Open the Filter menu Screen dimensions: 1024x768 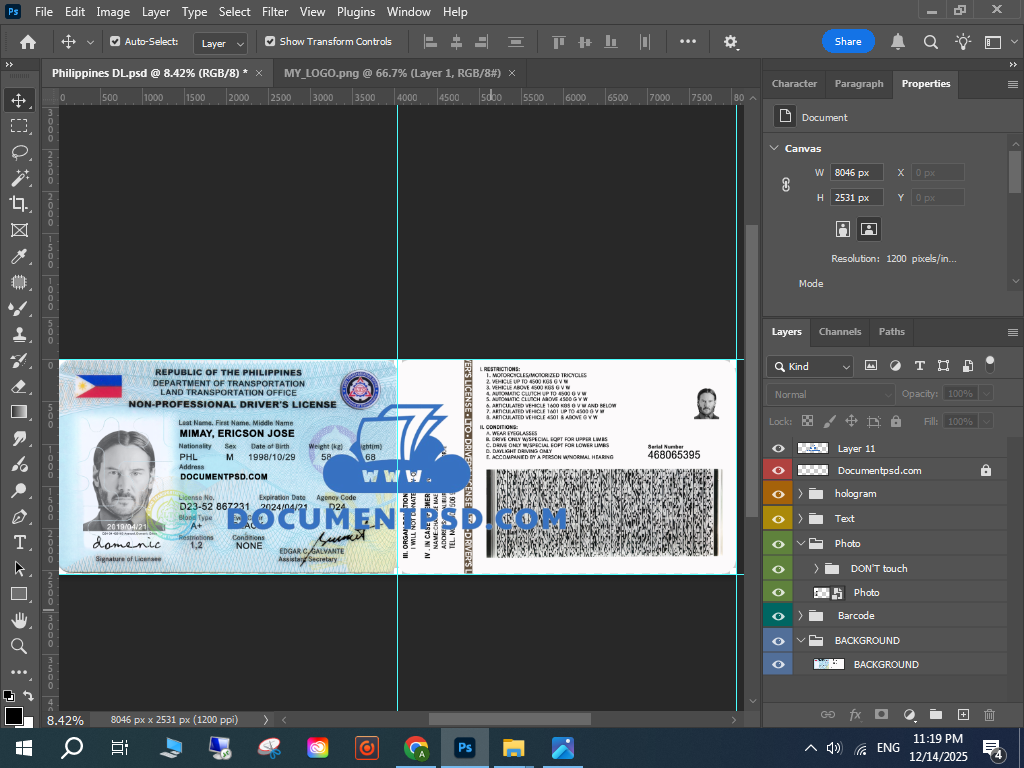click(x=274, y=12)
